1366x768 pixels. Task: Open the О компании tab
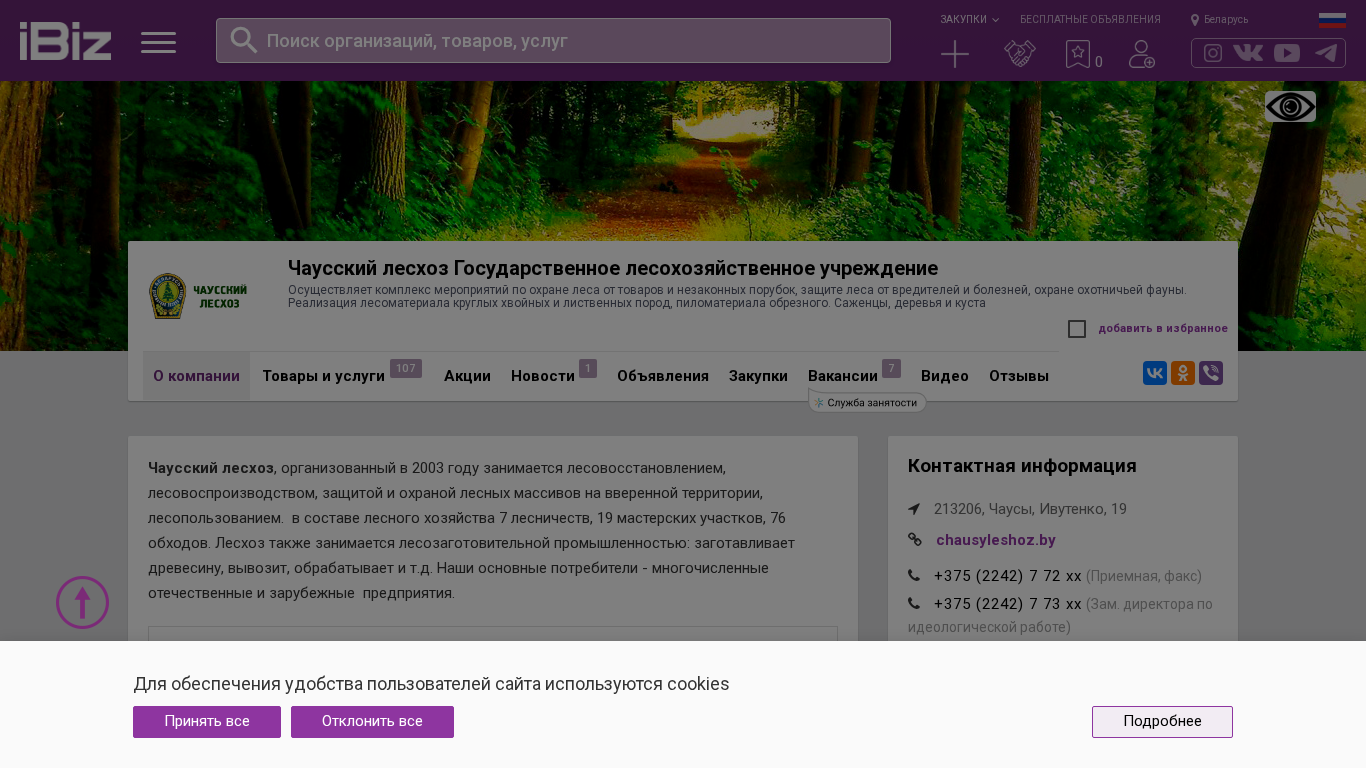click(x=196, y=376)
